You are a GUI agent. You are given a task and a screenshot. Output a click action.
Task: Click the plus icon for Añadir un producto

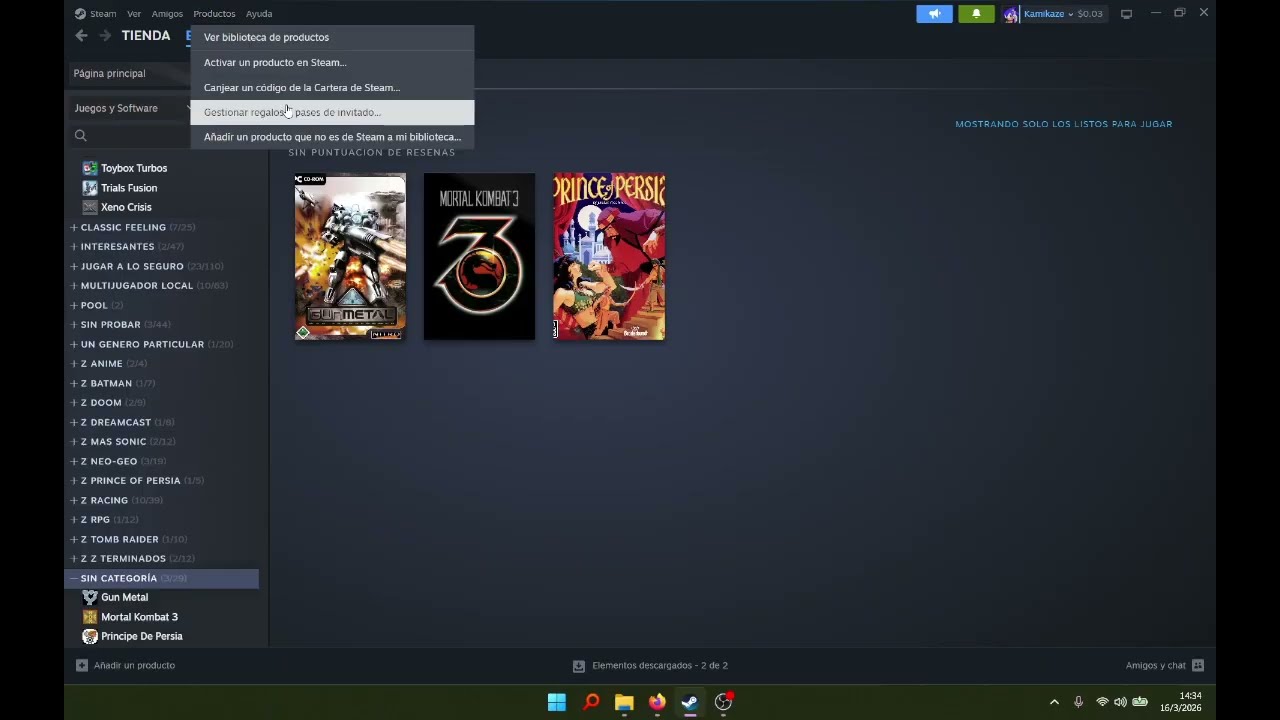(82, 665)
